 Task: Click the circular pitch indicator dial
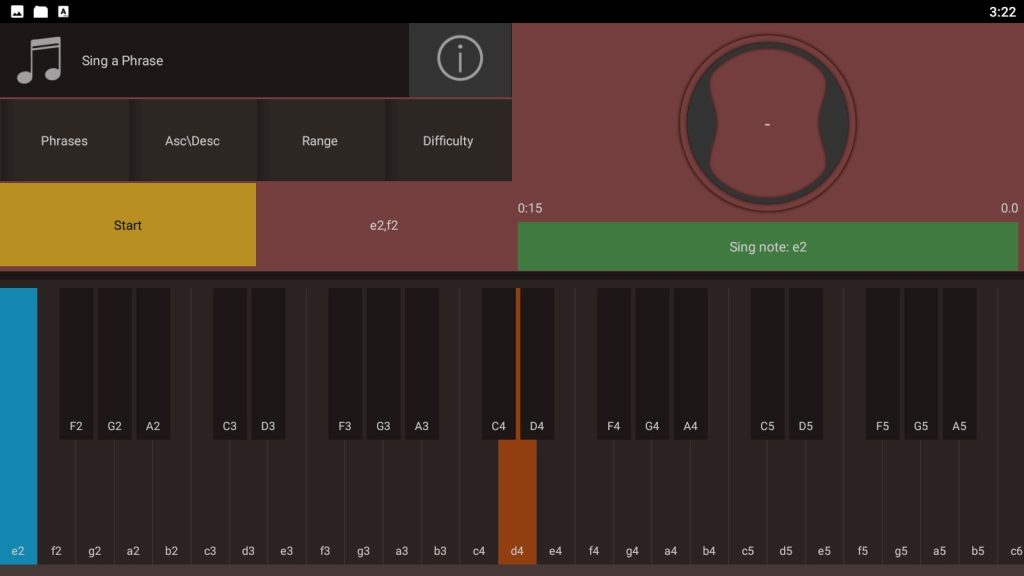pyautogui.click(x=767, y=123)
